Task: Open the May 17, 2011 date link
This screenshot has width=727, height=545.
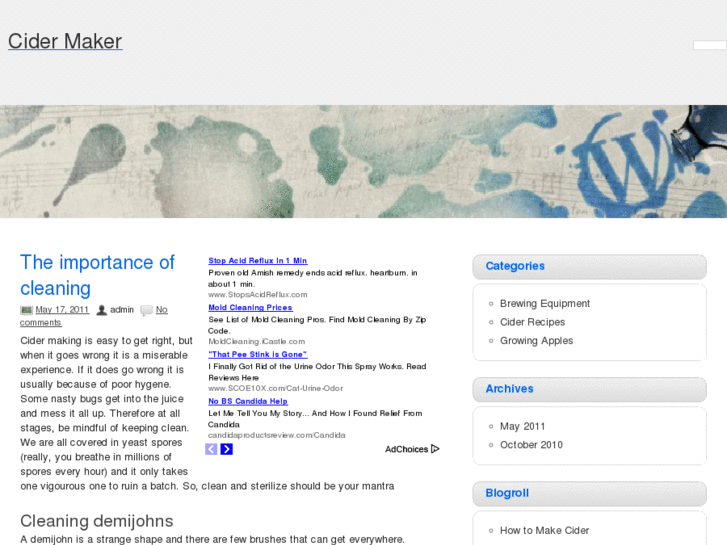Action: point(62,310)
